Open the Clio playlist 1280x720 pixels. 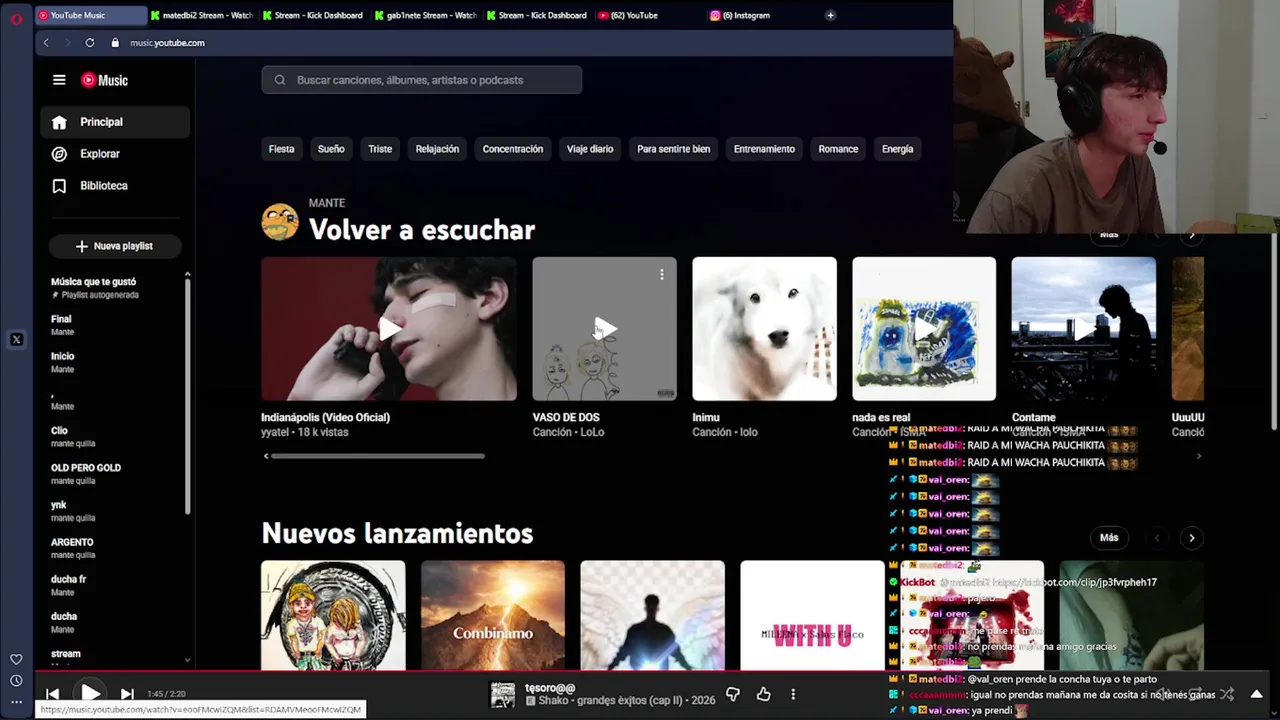click(x=114, y=436)
